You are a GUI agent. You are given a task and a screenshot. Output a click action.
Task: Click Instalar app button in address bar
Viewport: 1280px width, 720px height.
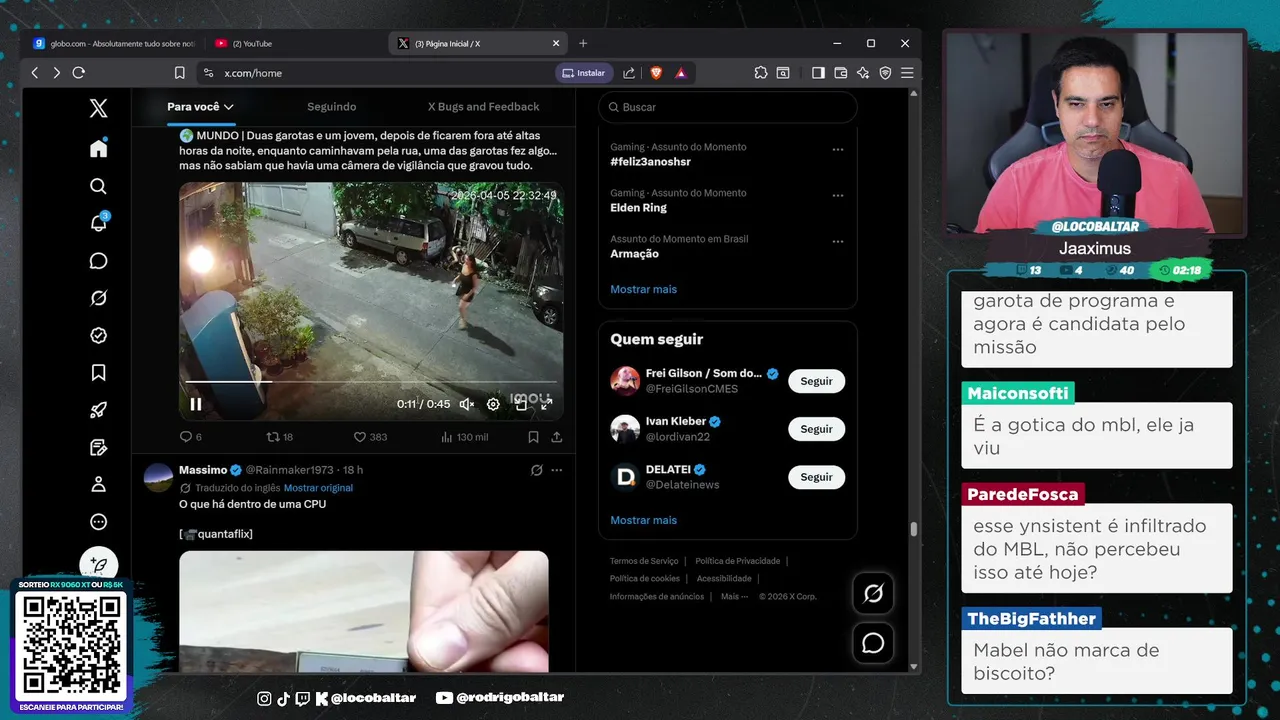click(x=584, y=73)
